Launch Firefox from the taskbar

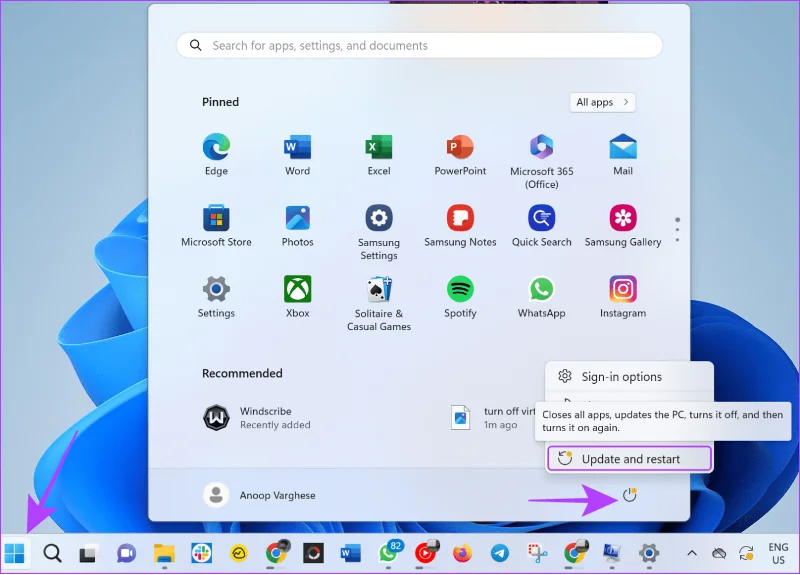point(462,553)
